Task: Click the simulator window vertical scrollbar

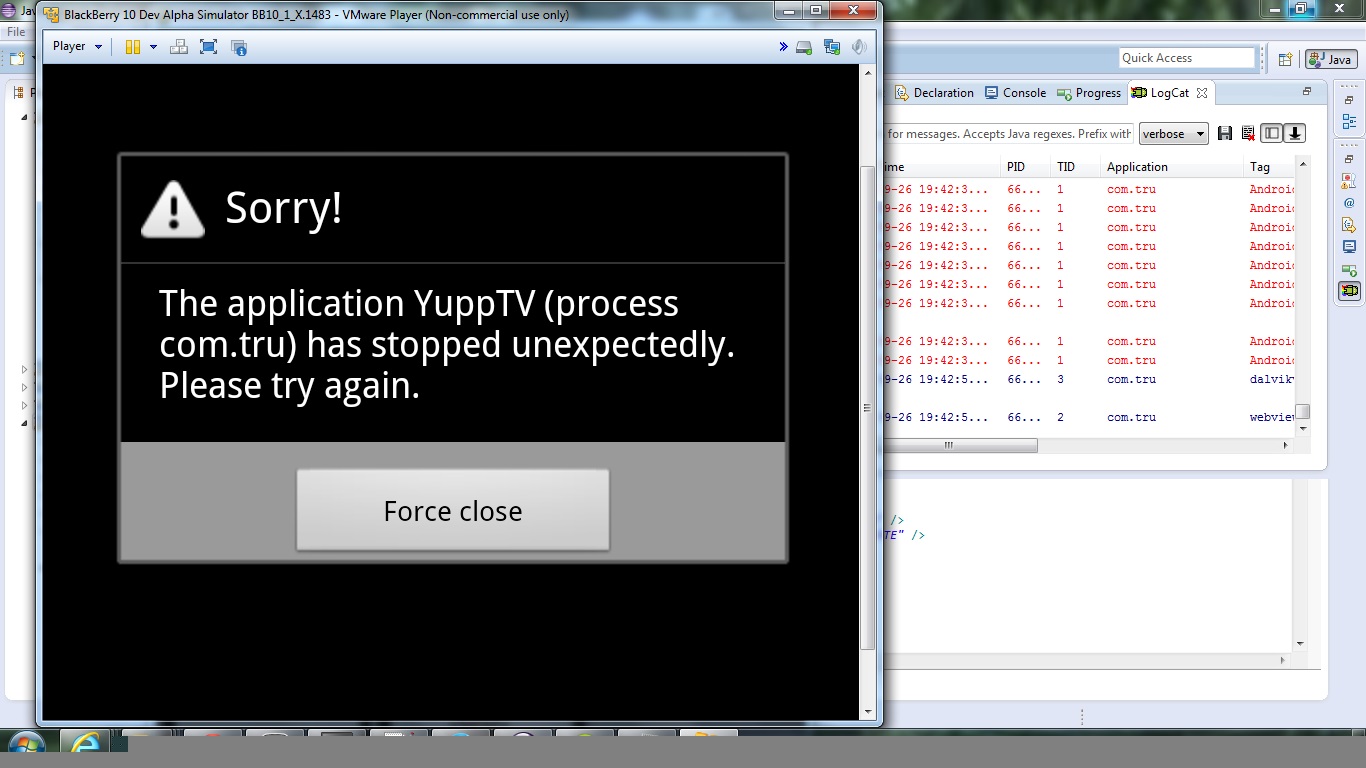Action: [868, 408]
